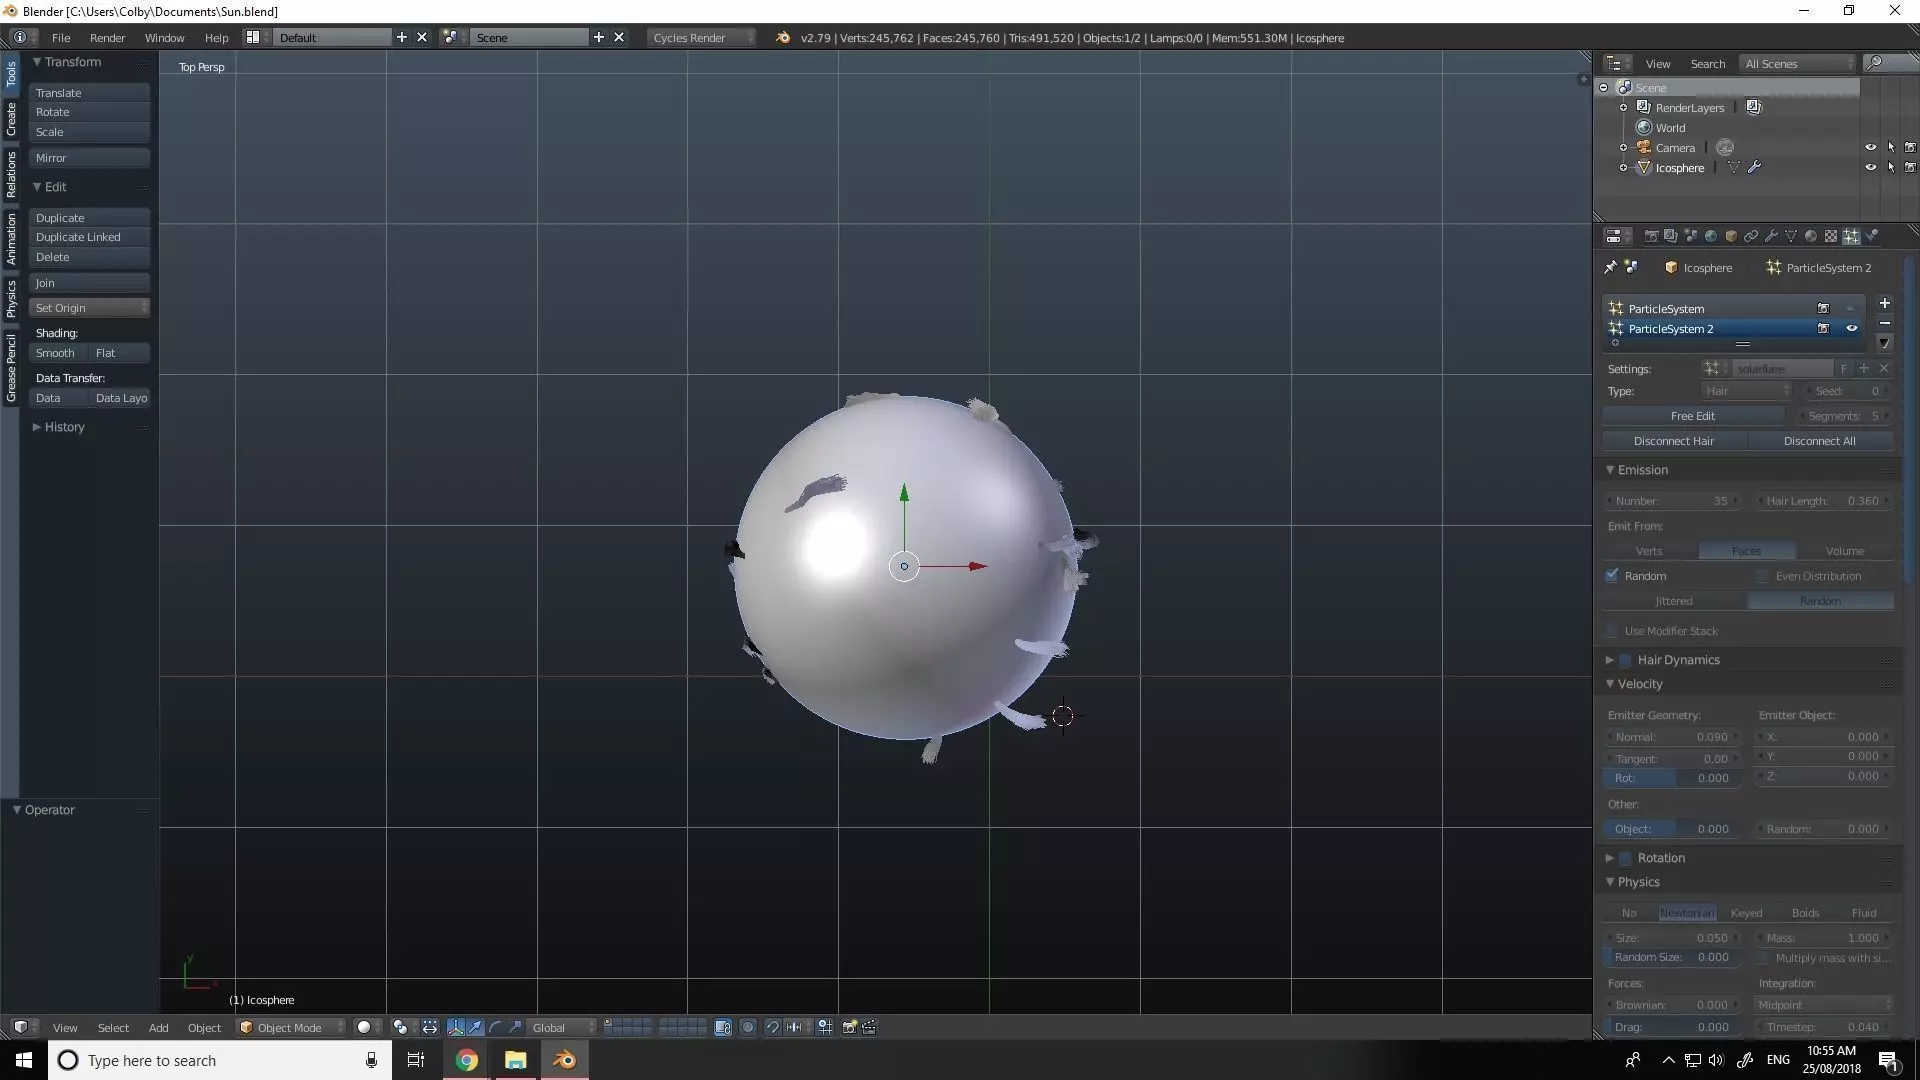Screen dimensions: 1920x1080
Task: Add a new particle system slot
Action: click(1884, 303)
